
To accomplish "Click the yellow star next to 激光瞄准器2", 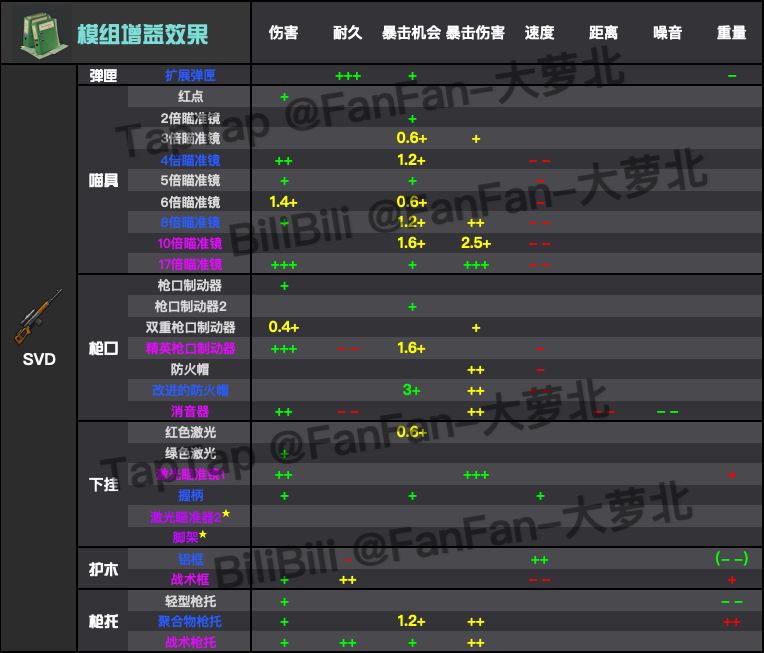I will (226, 513).
